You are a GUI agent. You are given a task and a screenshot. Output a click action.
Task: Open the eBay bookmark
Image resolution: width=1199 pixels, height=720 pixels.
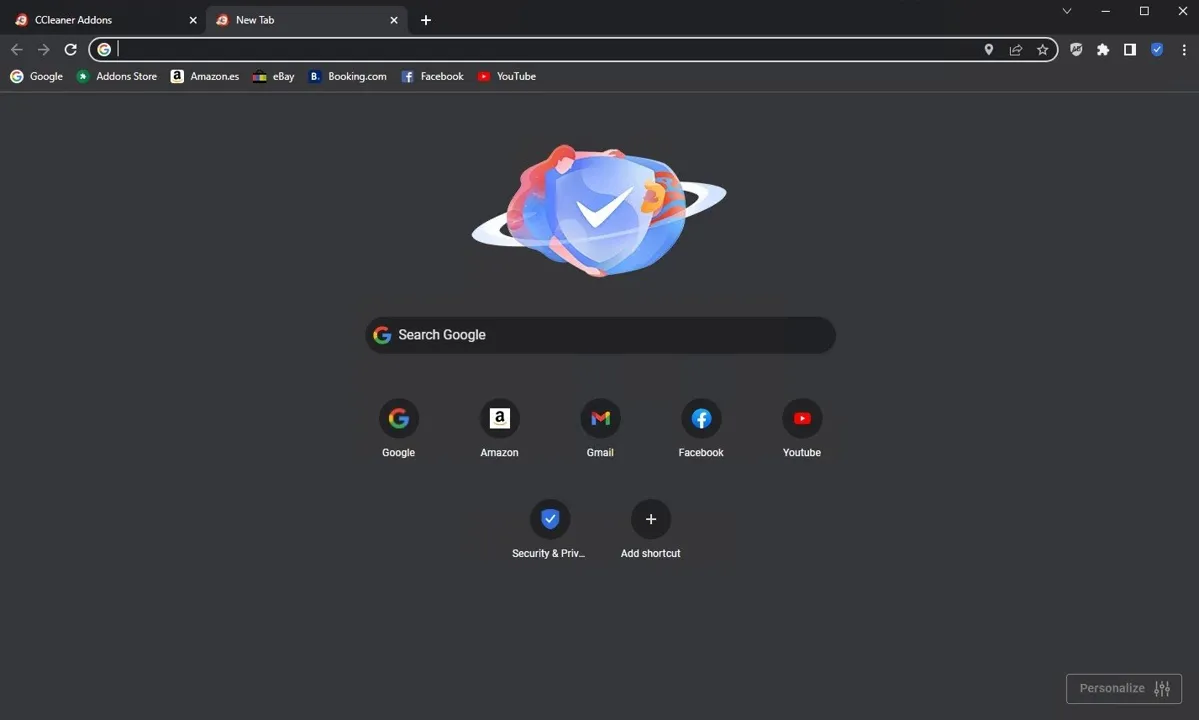[x=273, y=76]
